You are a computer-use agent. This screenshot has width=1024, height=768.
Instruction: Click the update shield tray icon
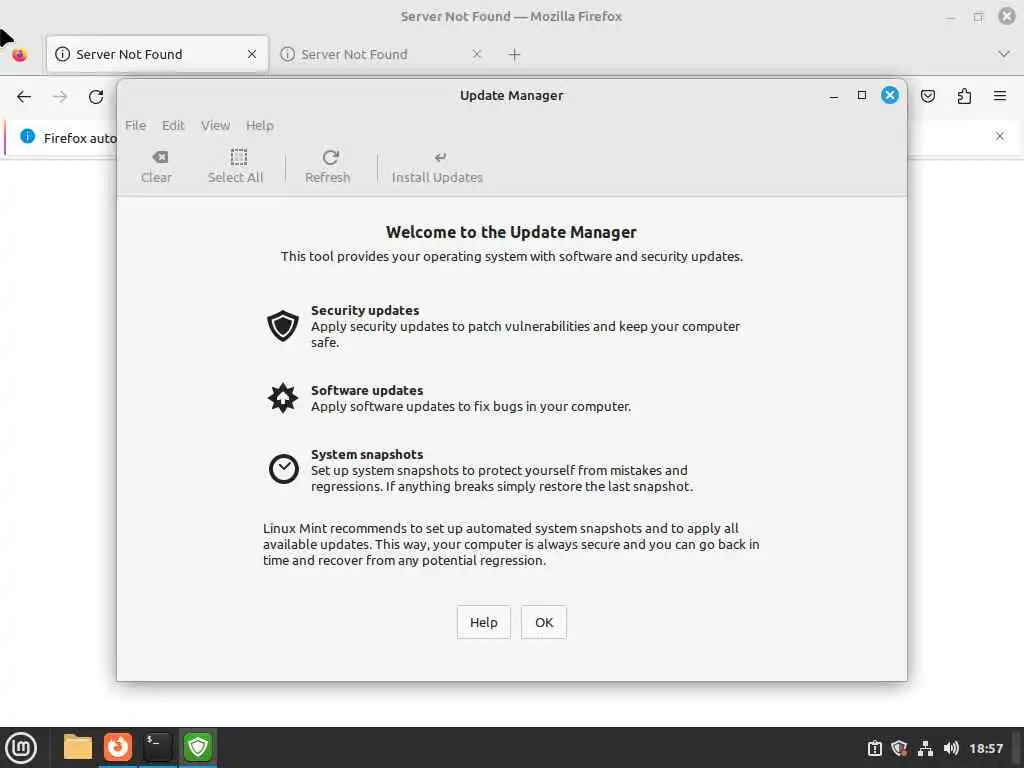click(x=899, y=748)
